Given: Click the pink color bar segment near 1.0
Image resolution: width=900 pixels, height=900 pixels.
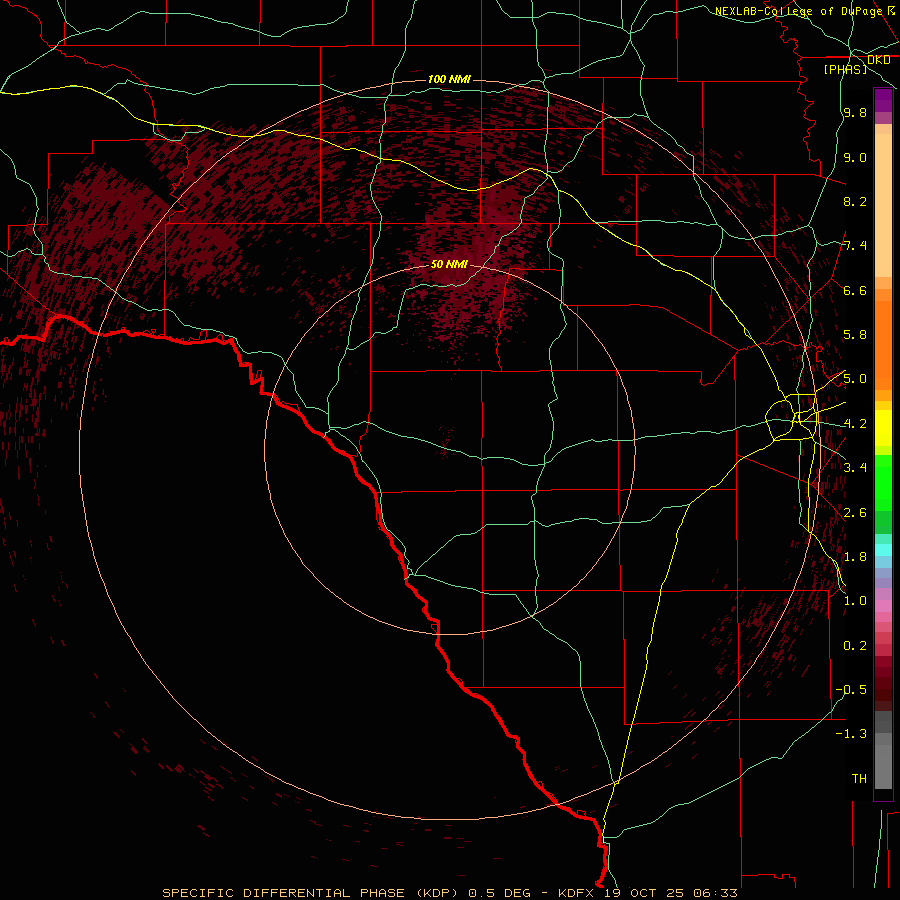Looking at the screenshot, I should click(883, 606).
